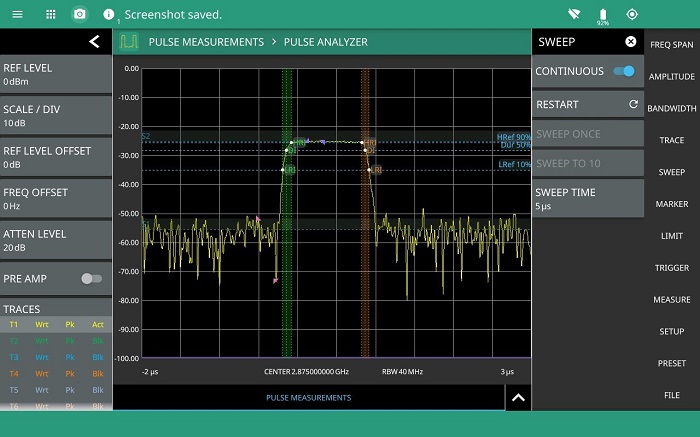Open the Sweep menu item
Viewport: 700px width, 437px height.
click(x=671, y=172)
